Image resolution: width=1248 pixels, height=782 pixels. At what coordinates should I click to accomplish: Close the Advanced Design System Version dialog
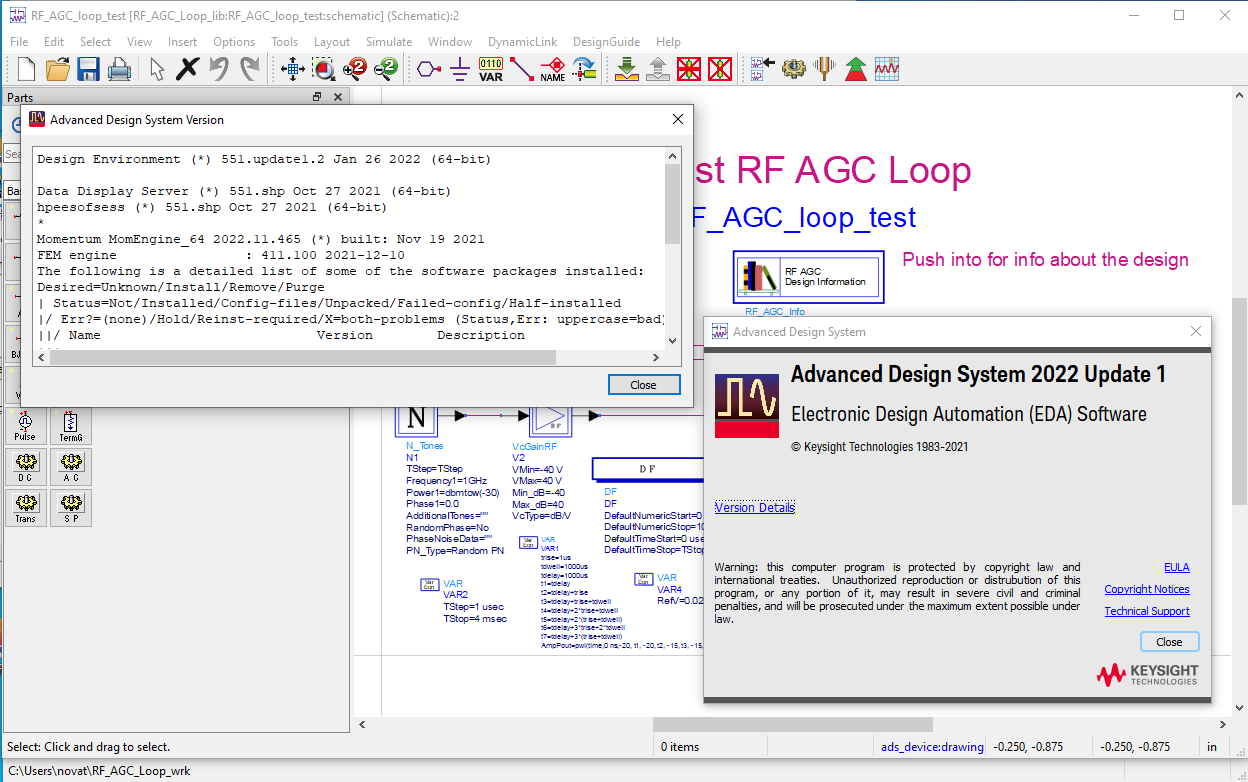coord(644,385)
